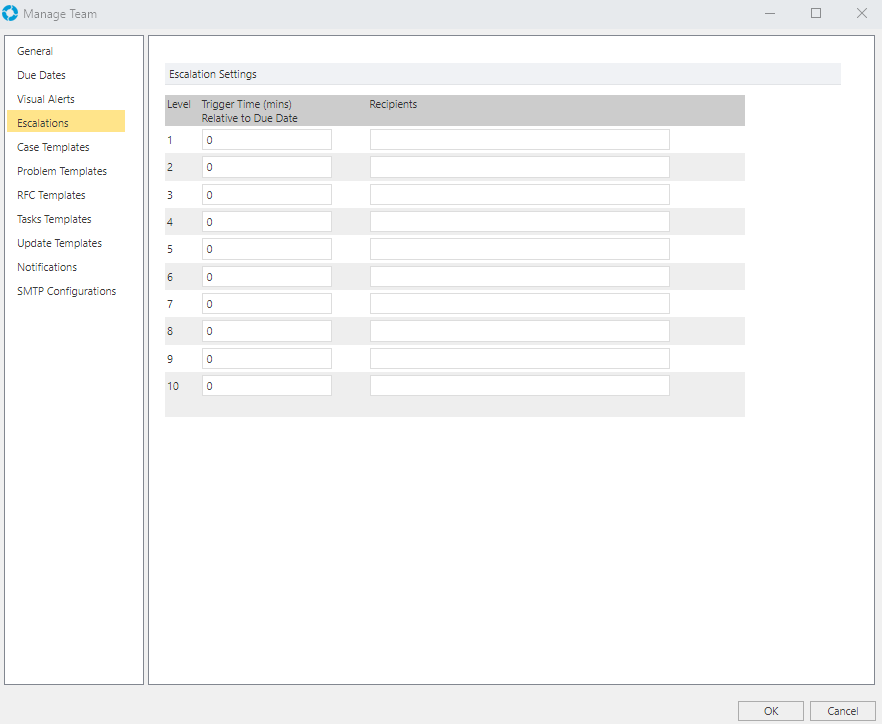Select Level 7 trigger time field
The image size is (882, 724).
tap(266, 304)
